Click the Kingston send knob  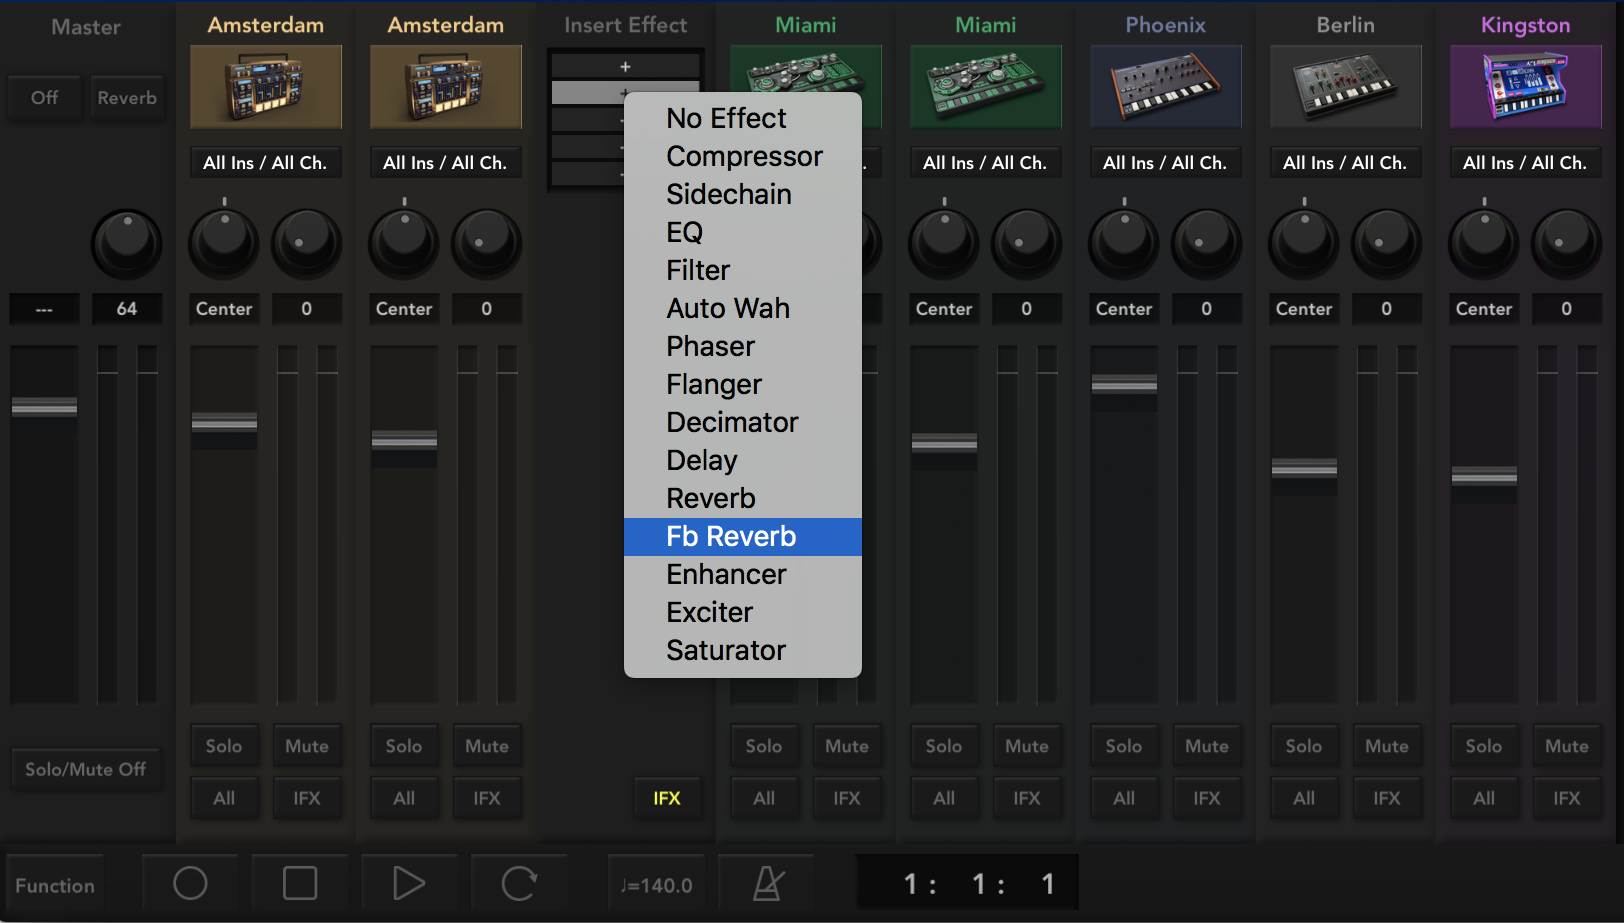[1567, 244]
